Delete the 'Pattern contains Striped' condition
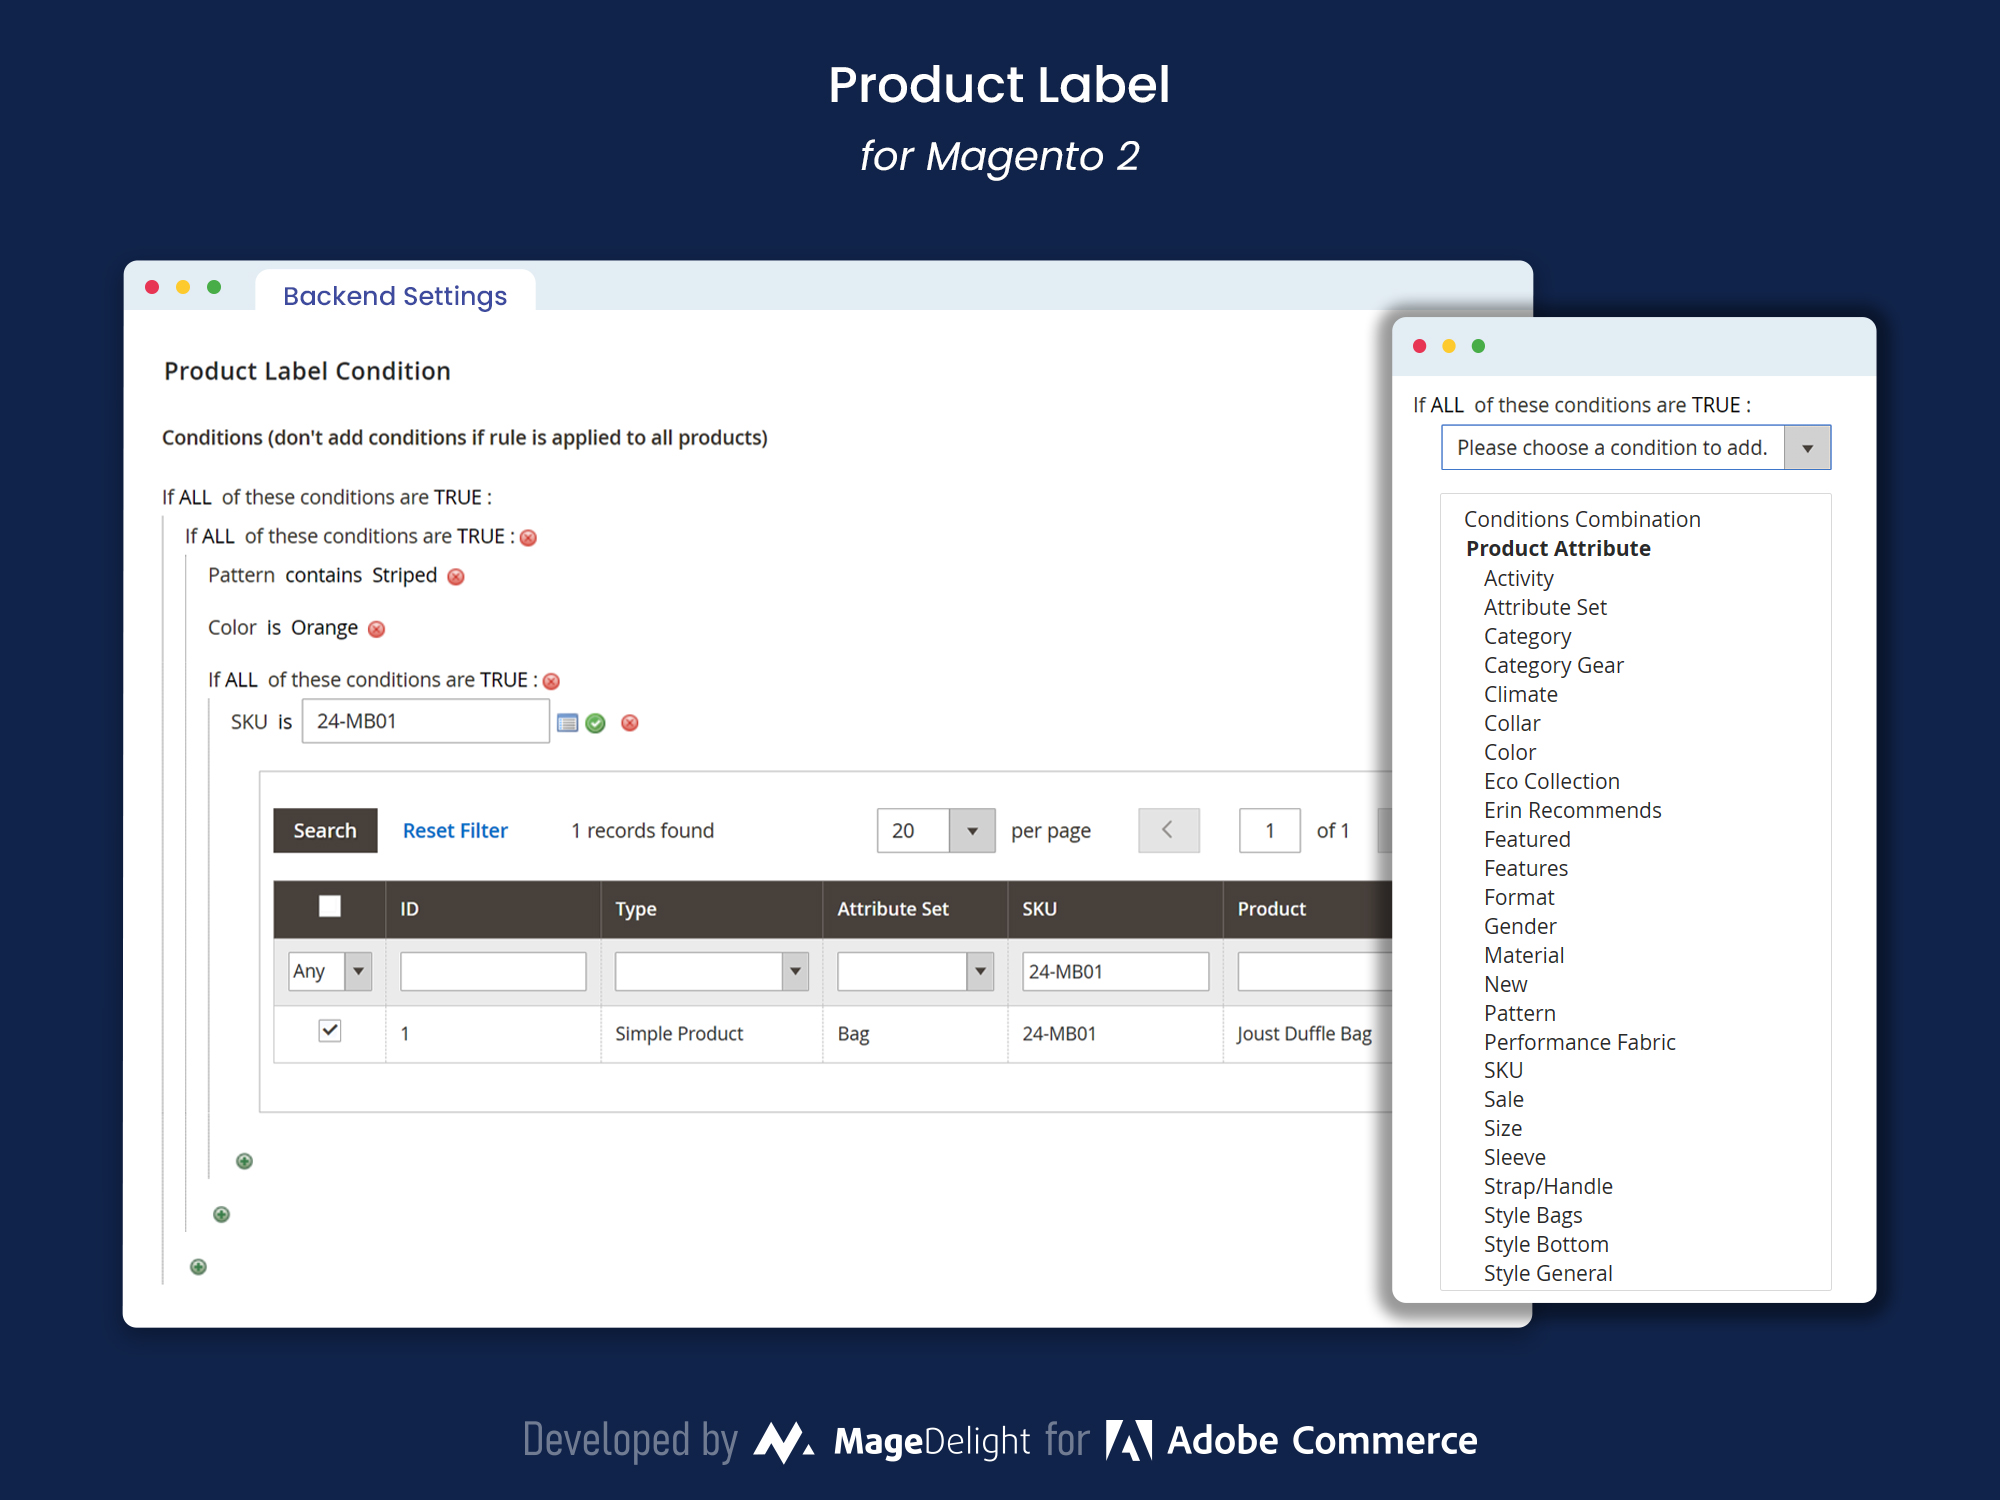Screen dimensions: 2000x1500 pos(456,577)
